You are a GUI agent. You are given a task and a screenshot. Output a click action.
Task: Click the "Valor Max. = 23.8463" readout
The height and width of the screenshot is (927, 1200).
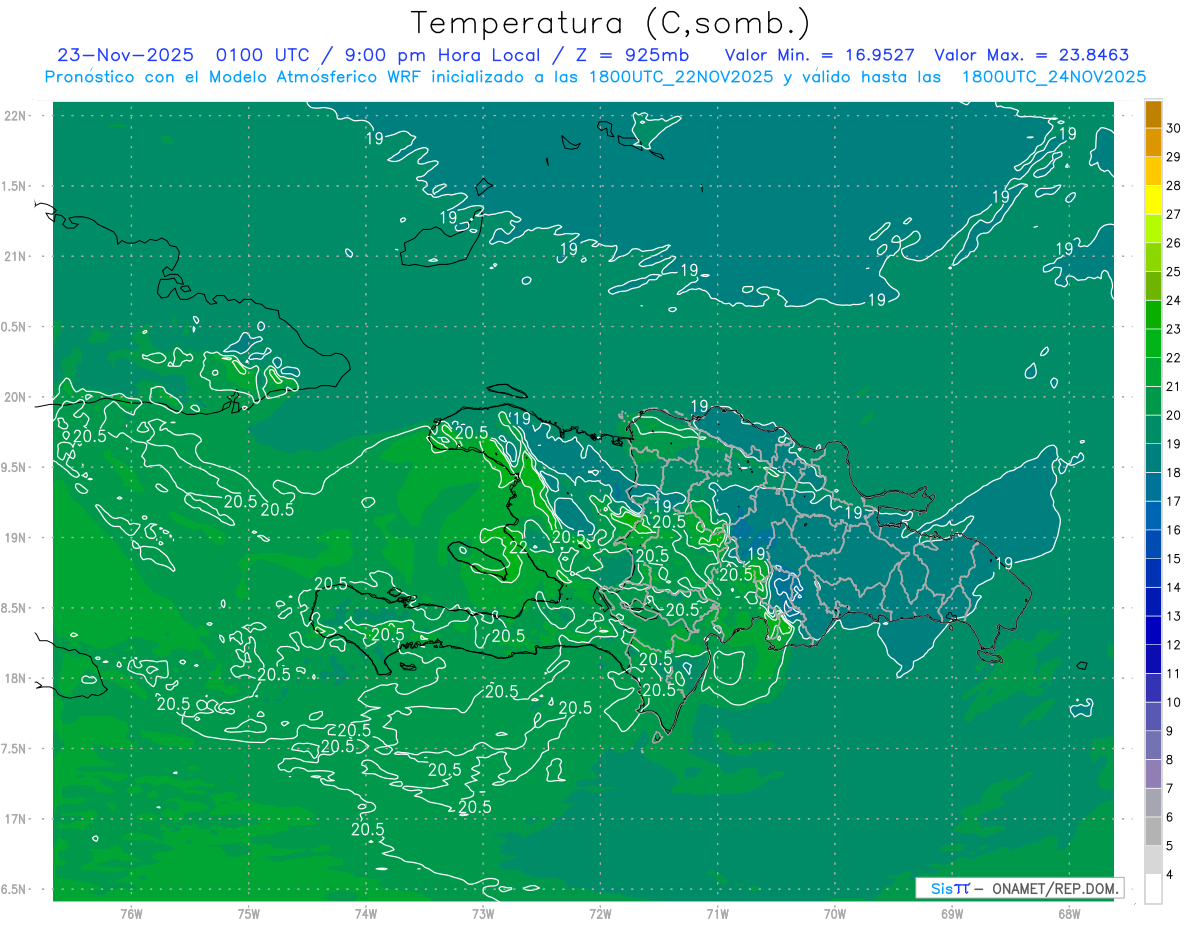coord(1031,55)
